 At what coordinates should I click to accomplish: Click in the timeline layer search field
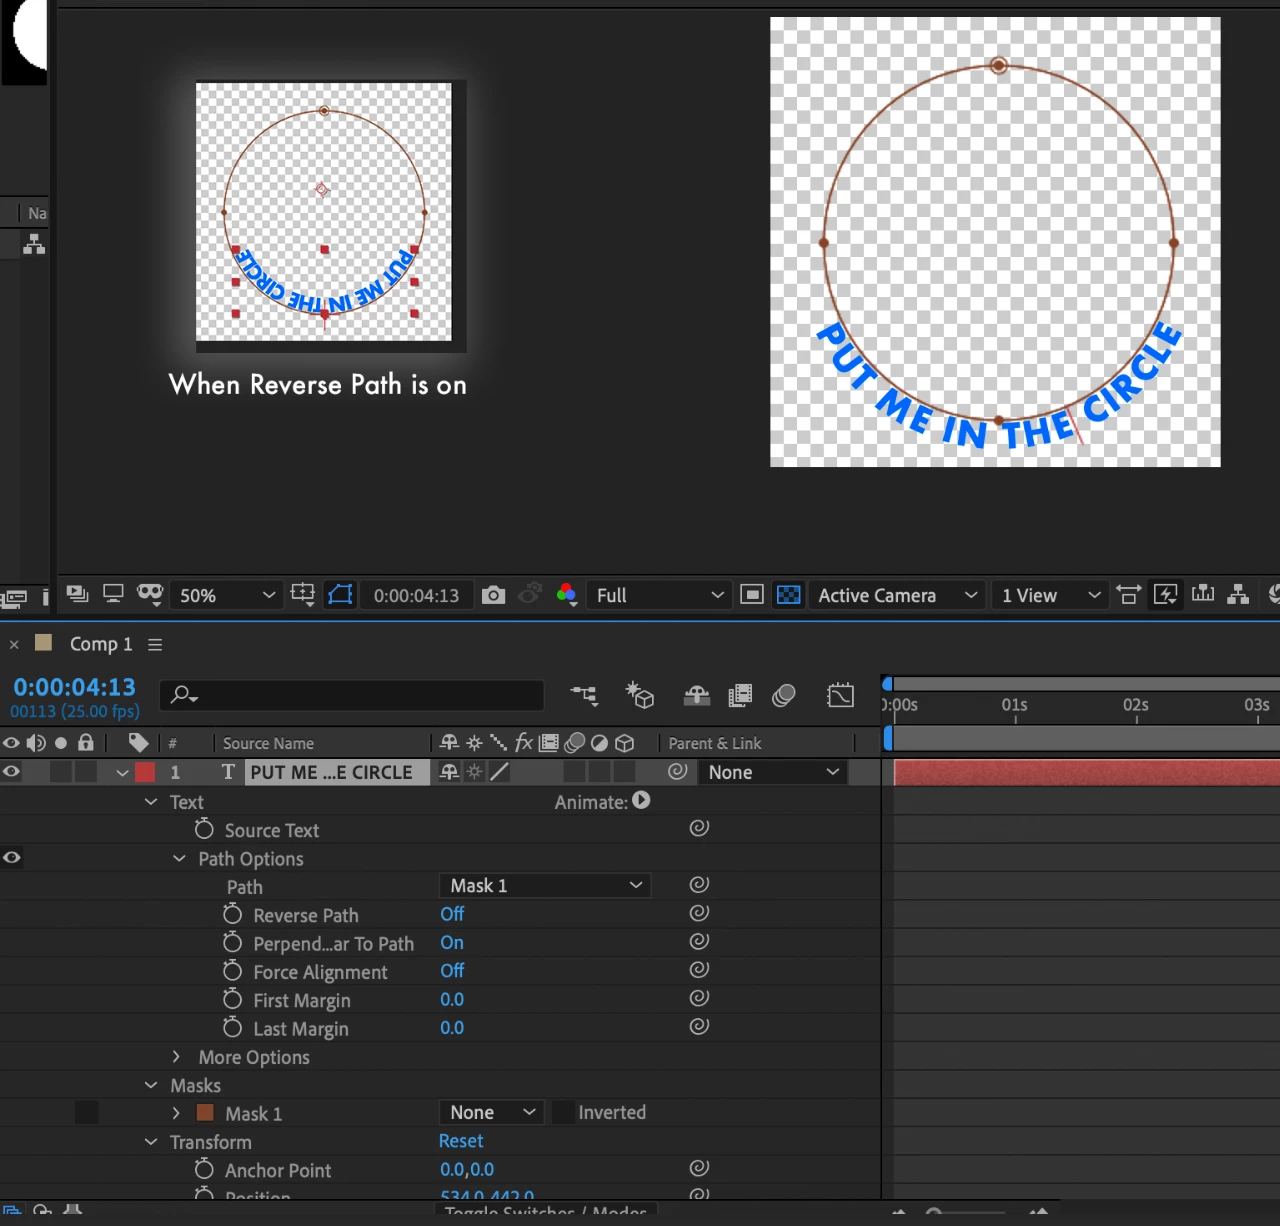pos(352,695)
